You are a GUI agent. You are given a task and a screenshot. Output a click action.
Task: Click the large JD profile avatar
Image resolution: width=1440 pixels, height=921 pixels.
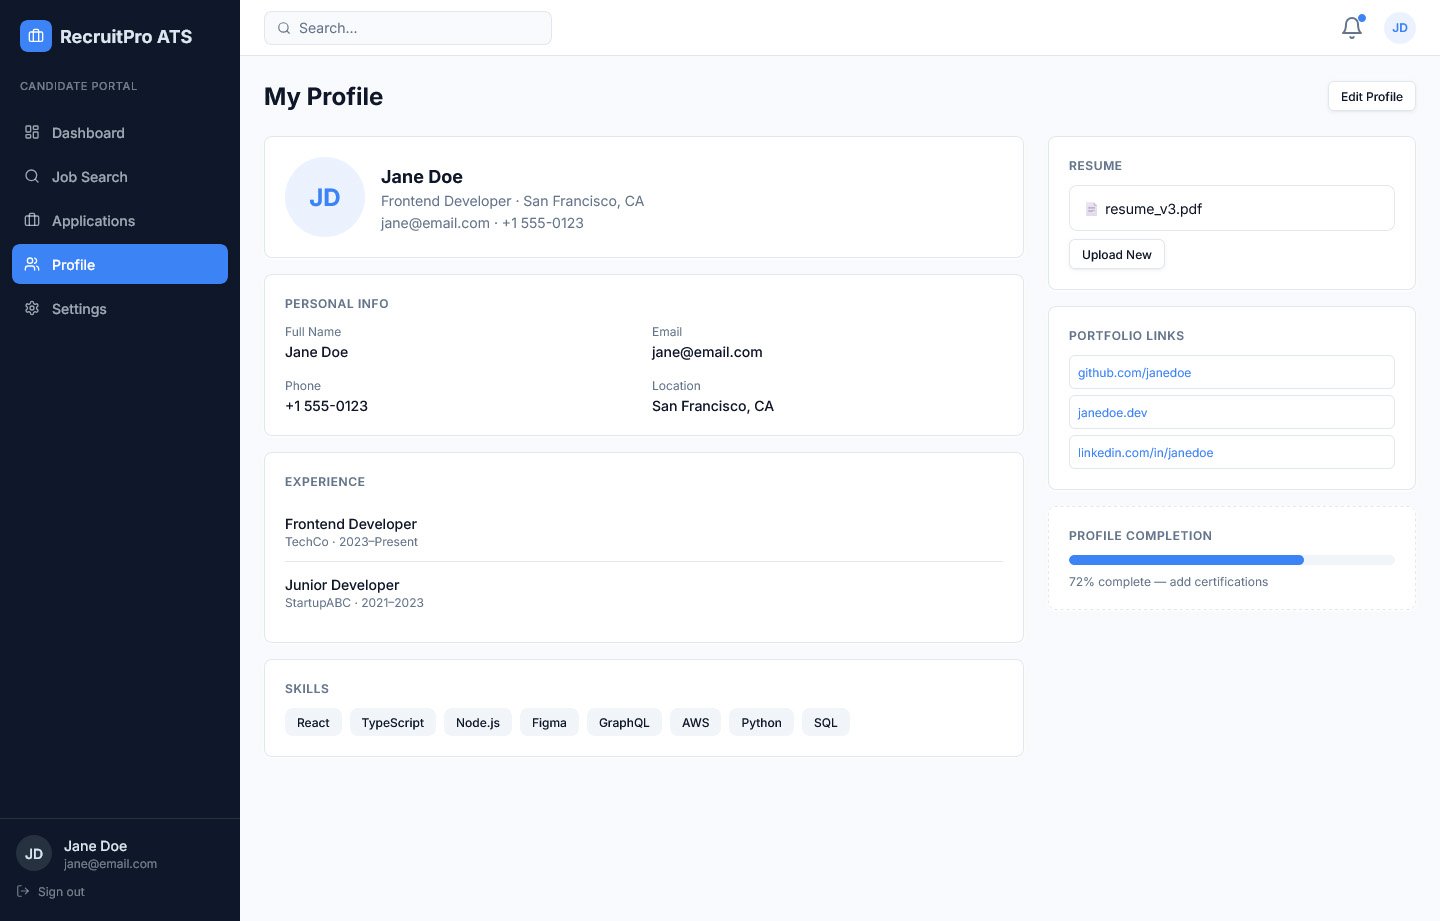pyautogui.click(x=325, y=197)
